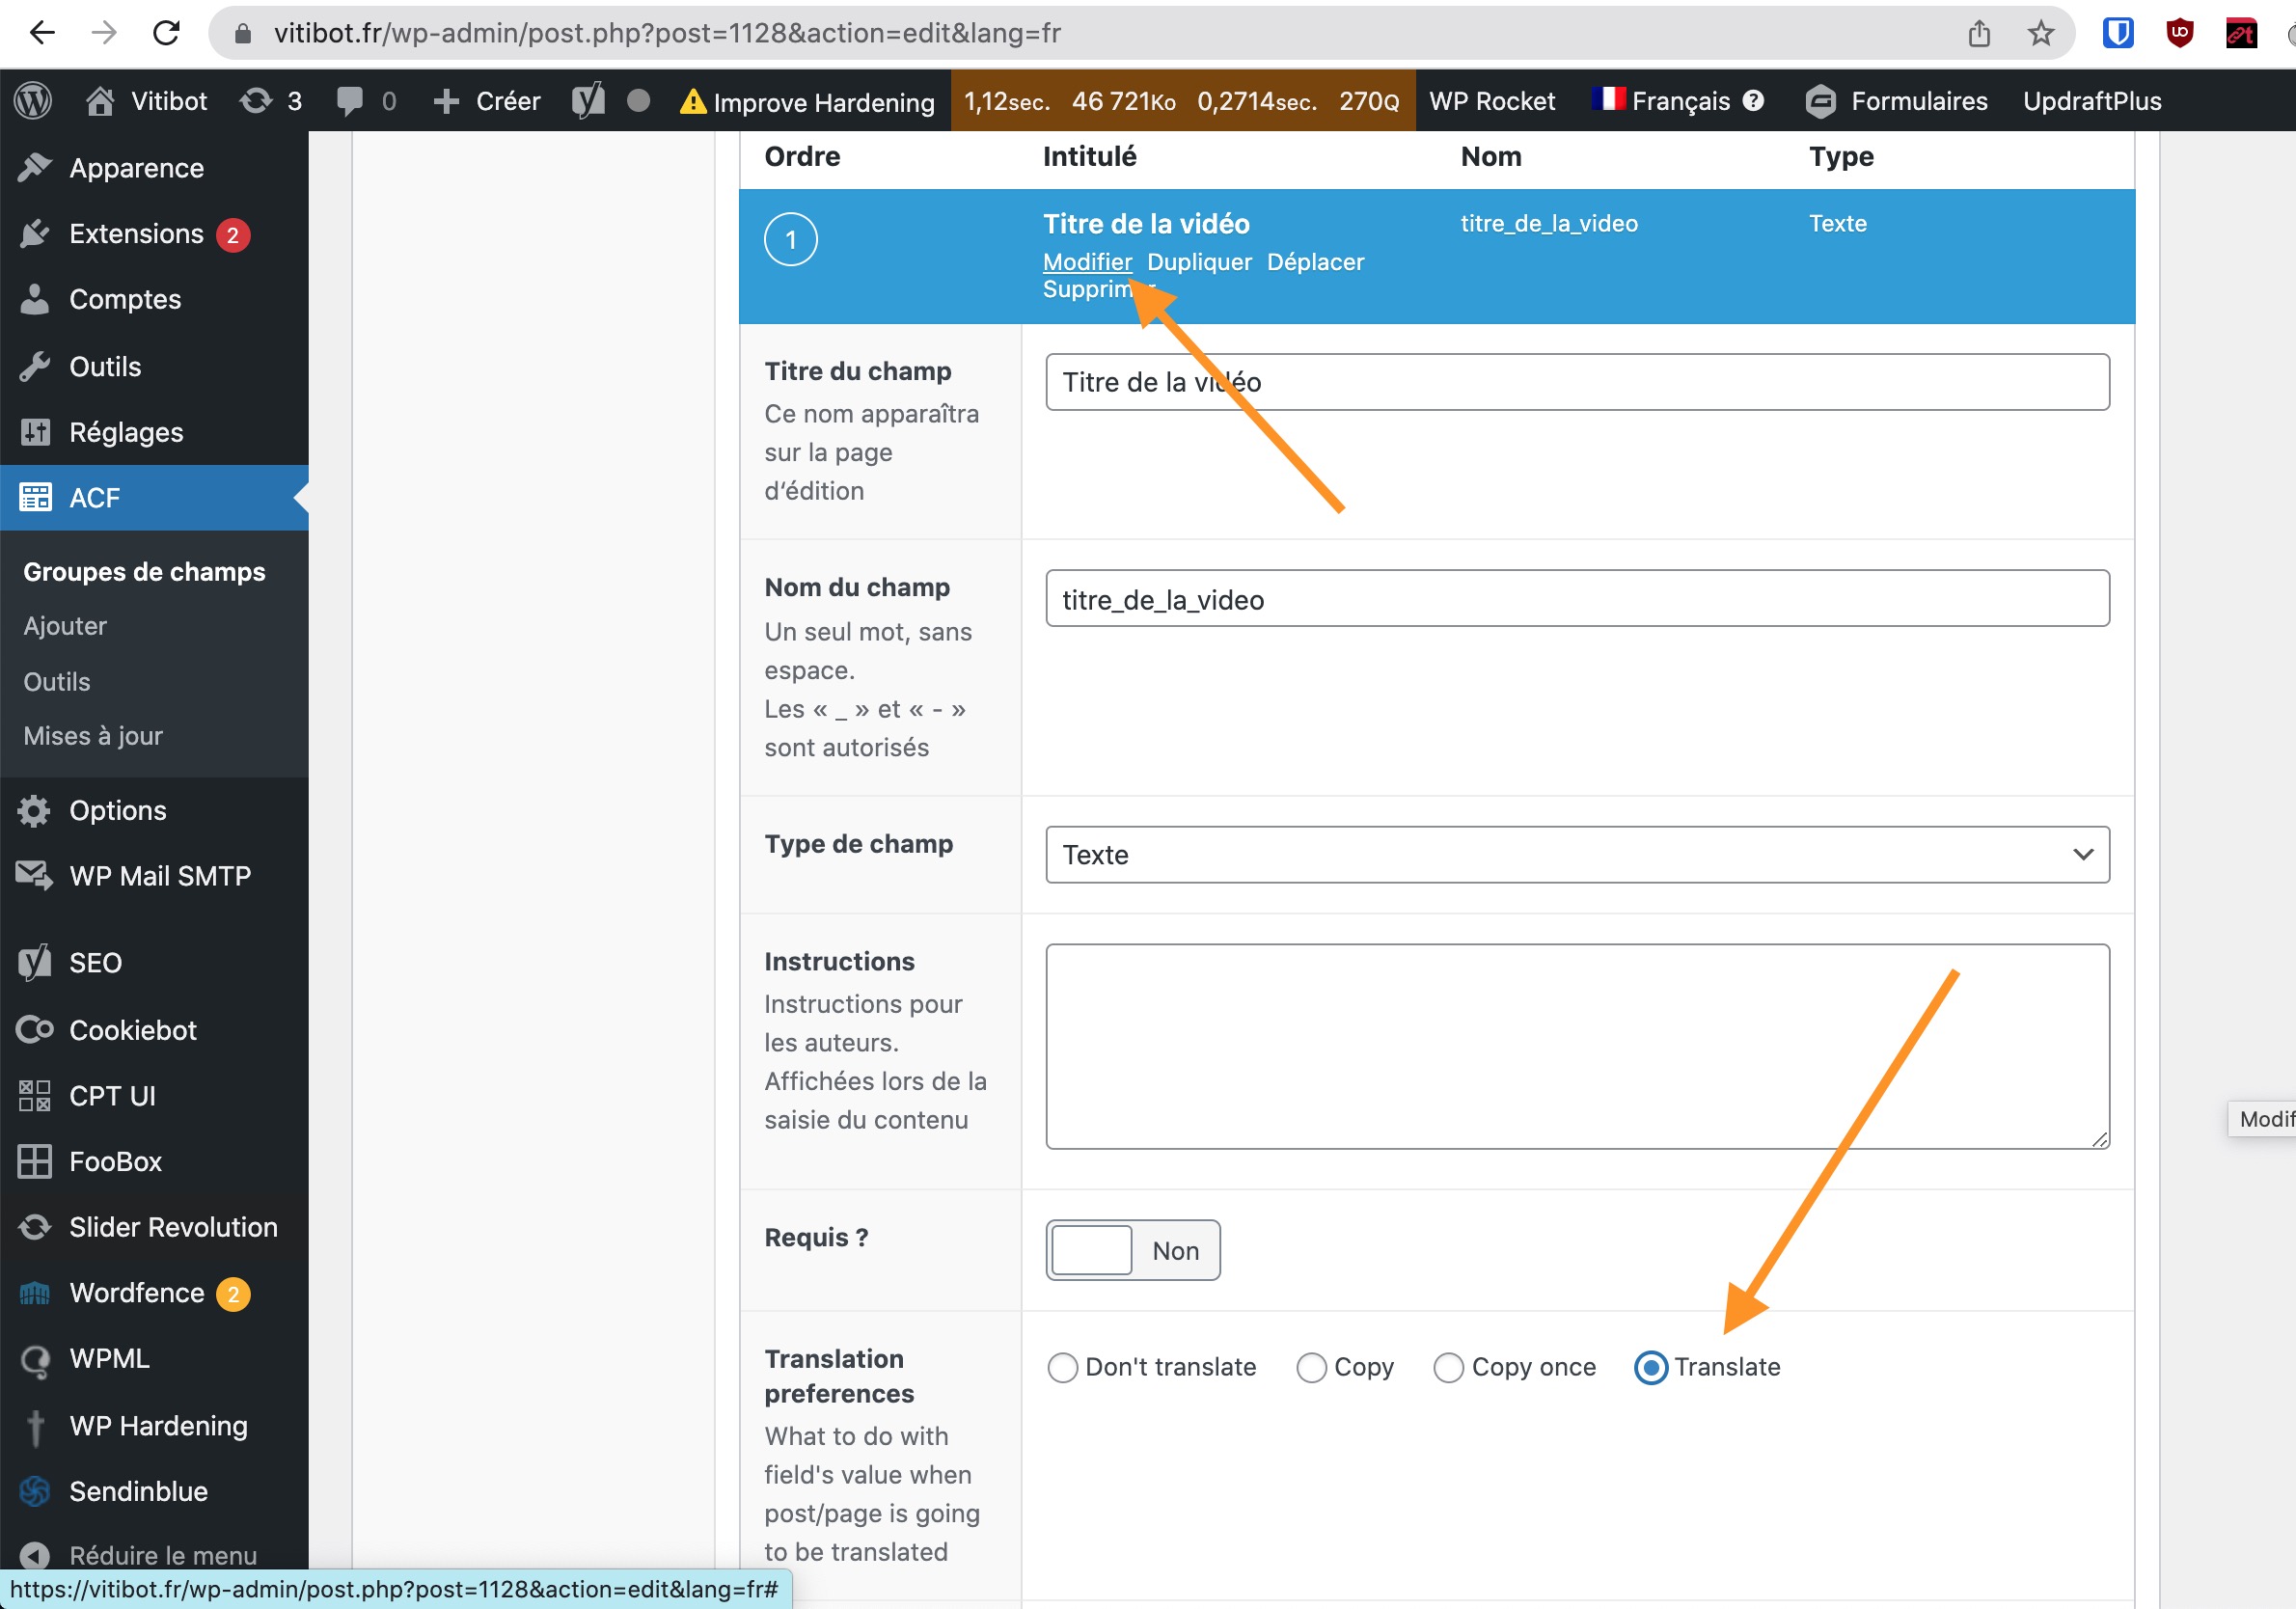Open the comments bubble icon
Image resolution: width=2296 pixels, height=1609 pixels.
click(366, 100)
